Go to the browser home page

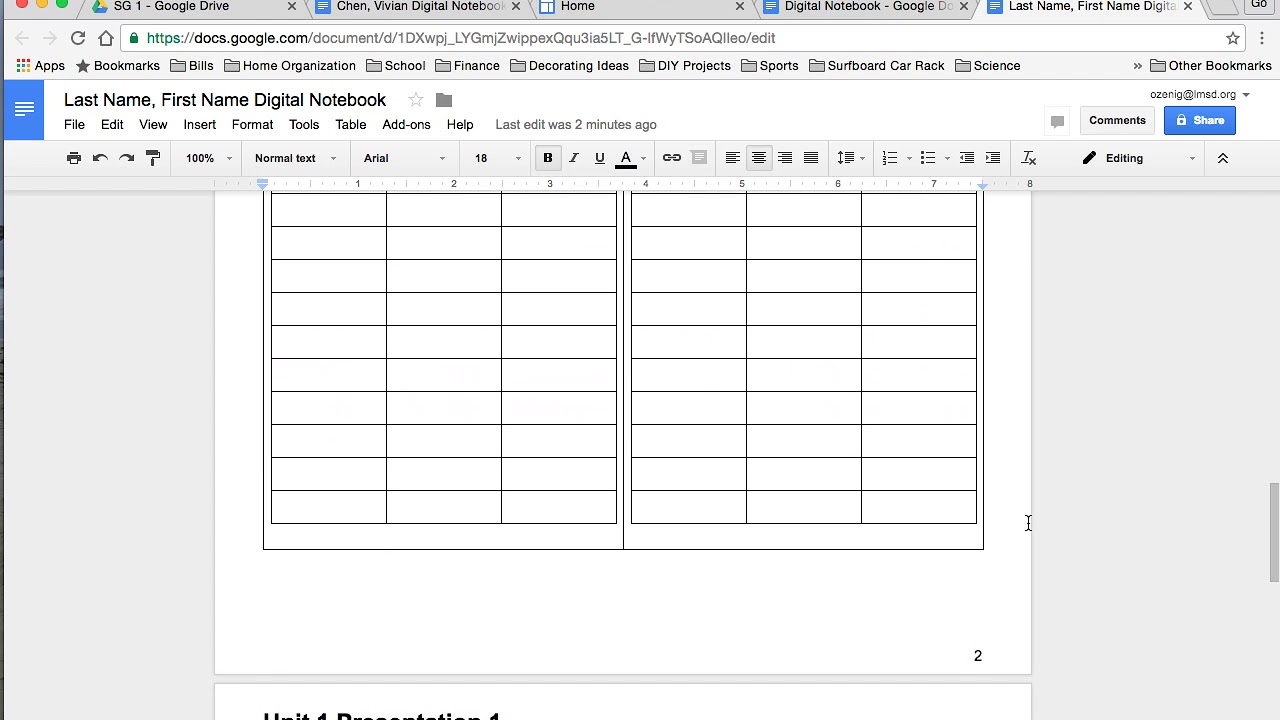106,38
